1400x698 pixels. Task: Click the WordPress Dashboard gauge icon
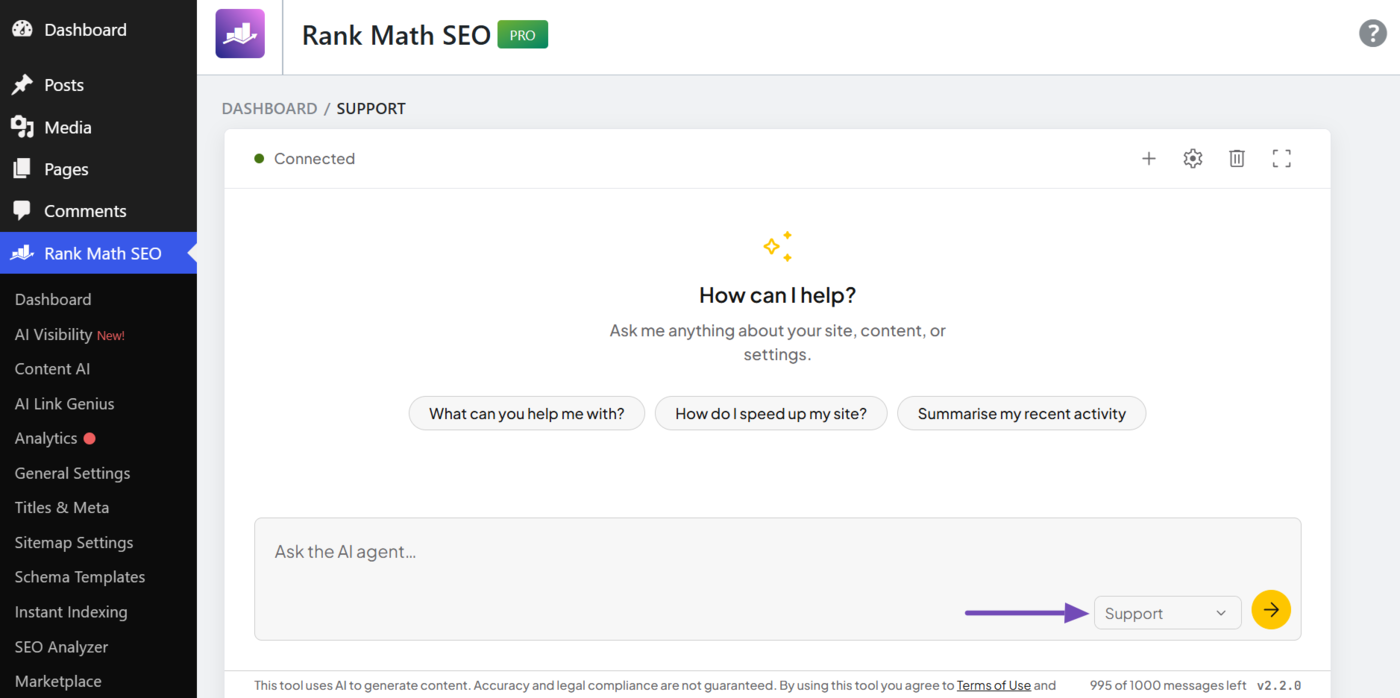(22, 29)
